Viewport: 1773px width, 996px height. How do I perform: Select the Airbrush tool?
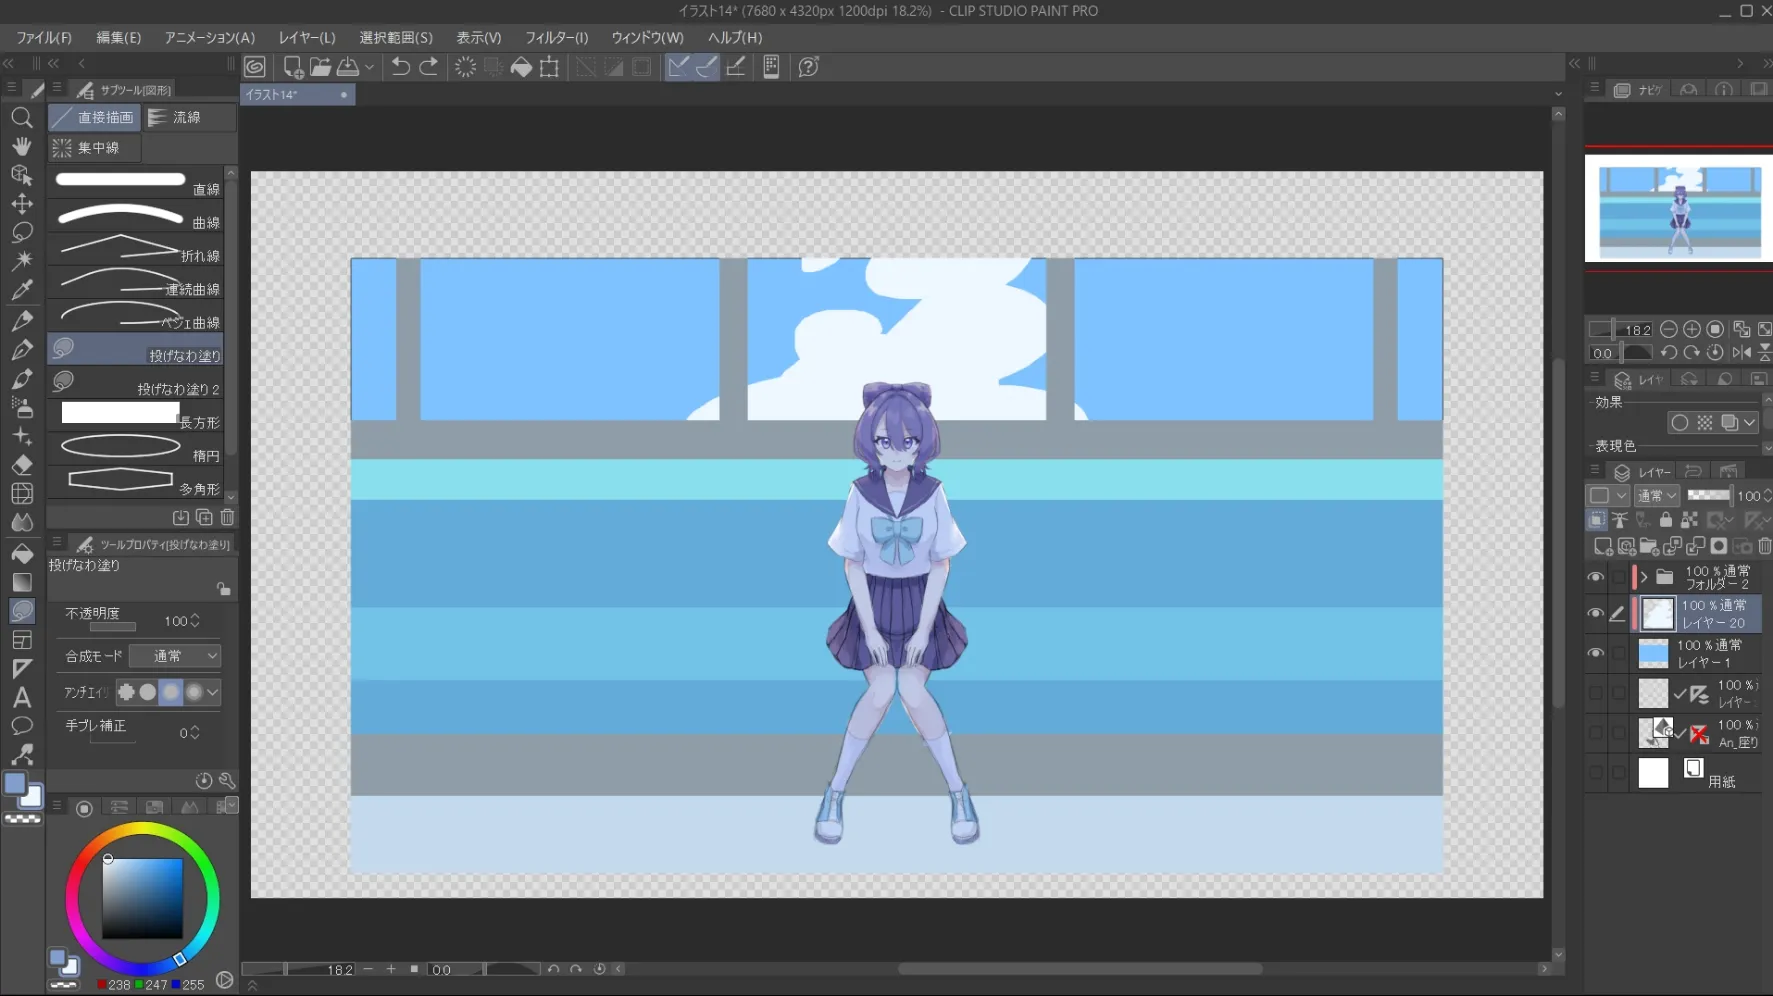(21, 407)
